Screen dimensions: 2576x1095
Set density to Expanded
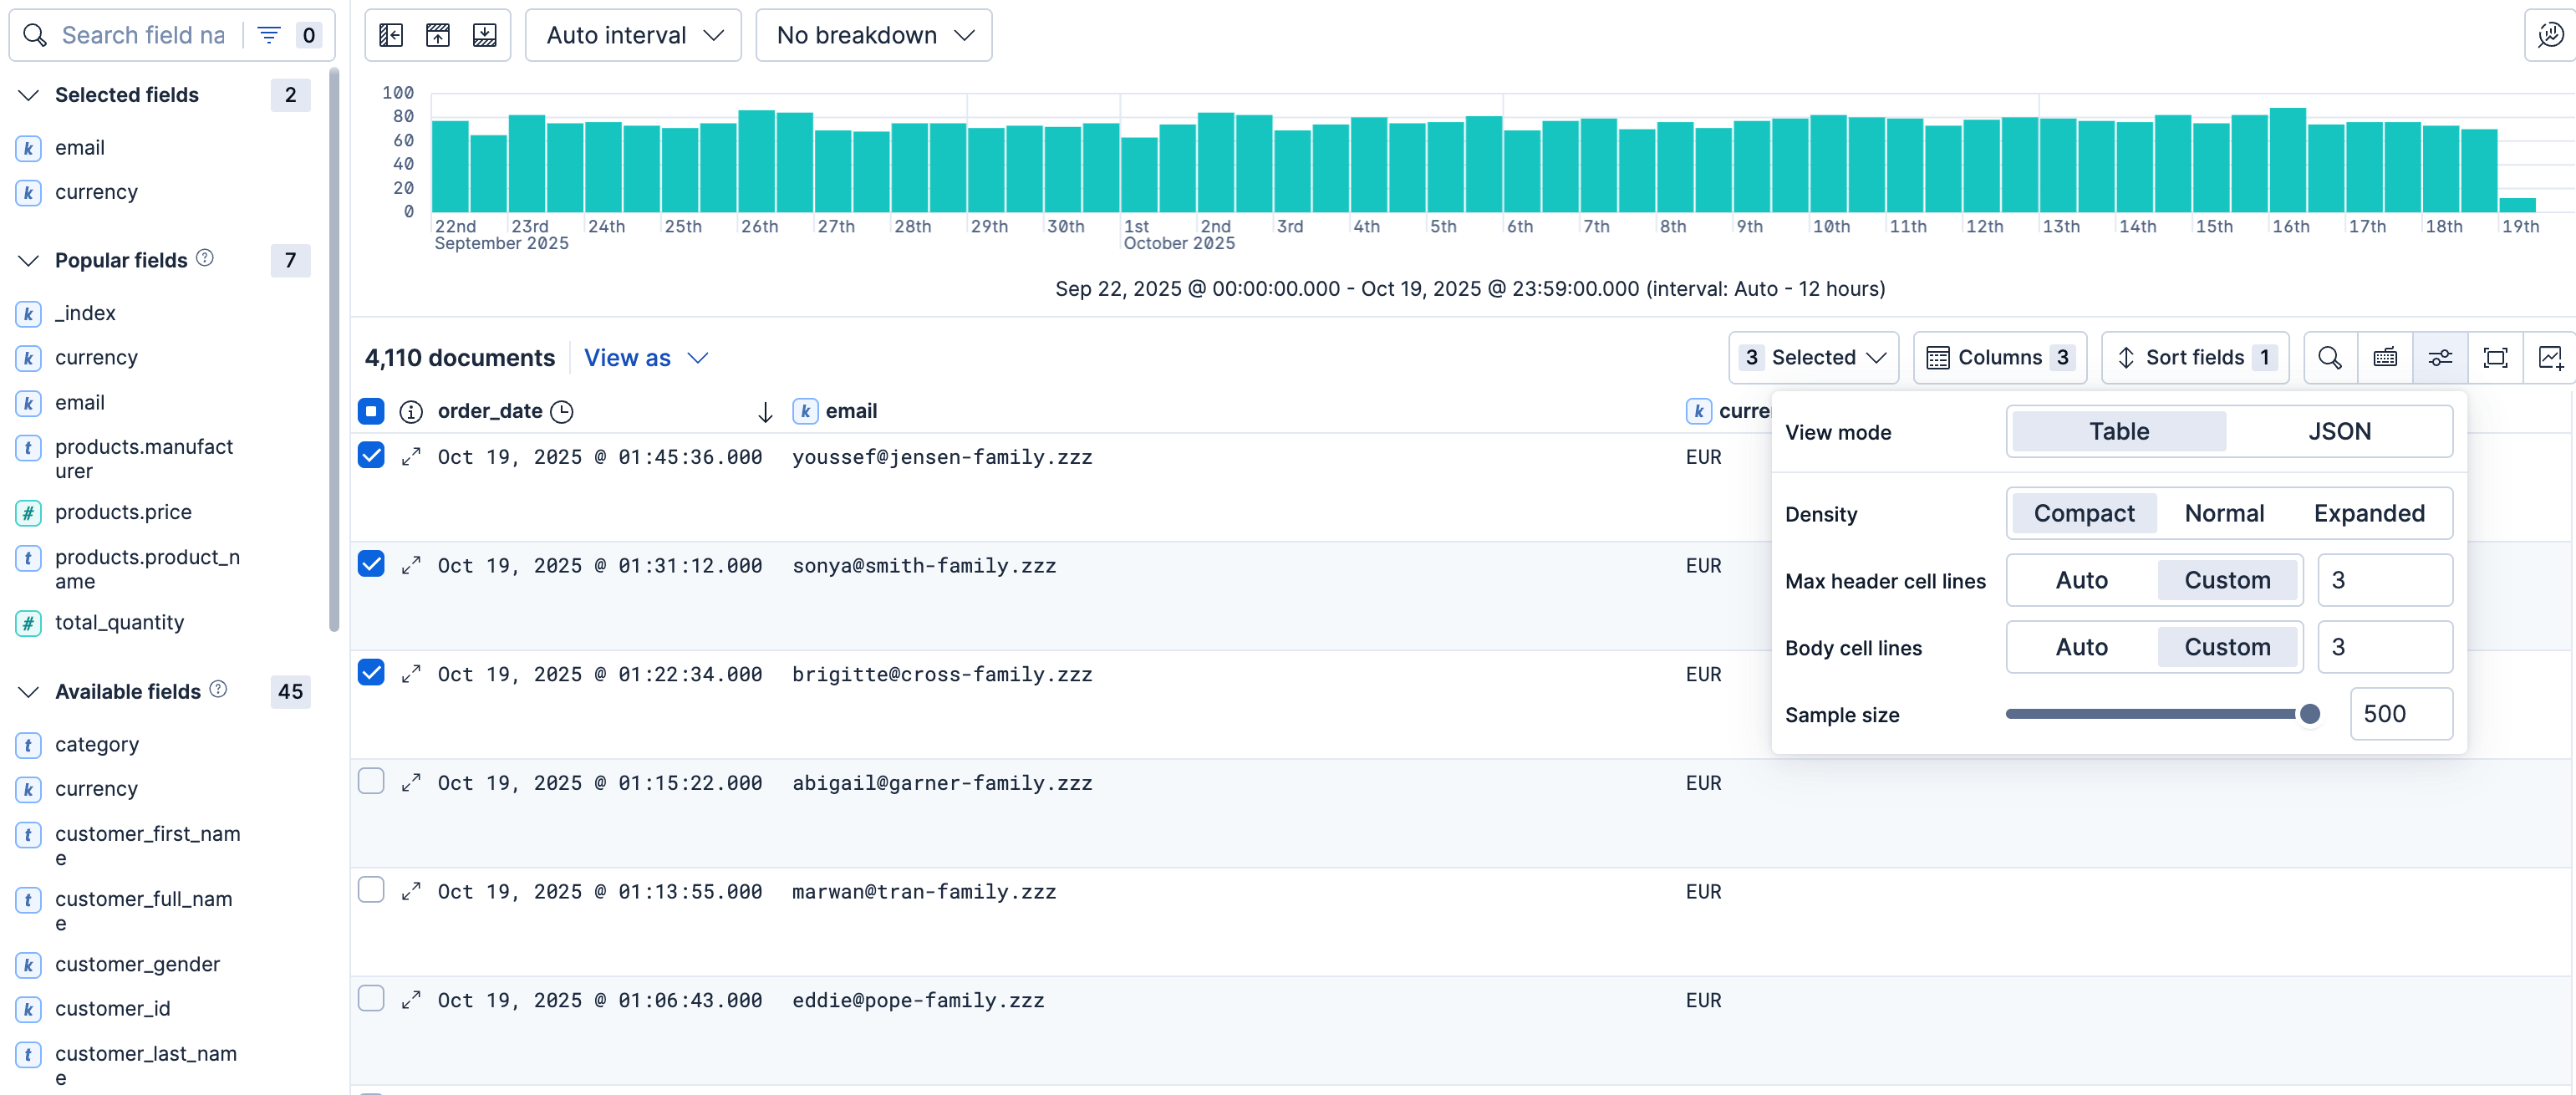(x=2369, y=514)
